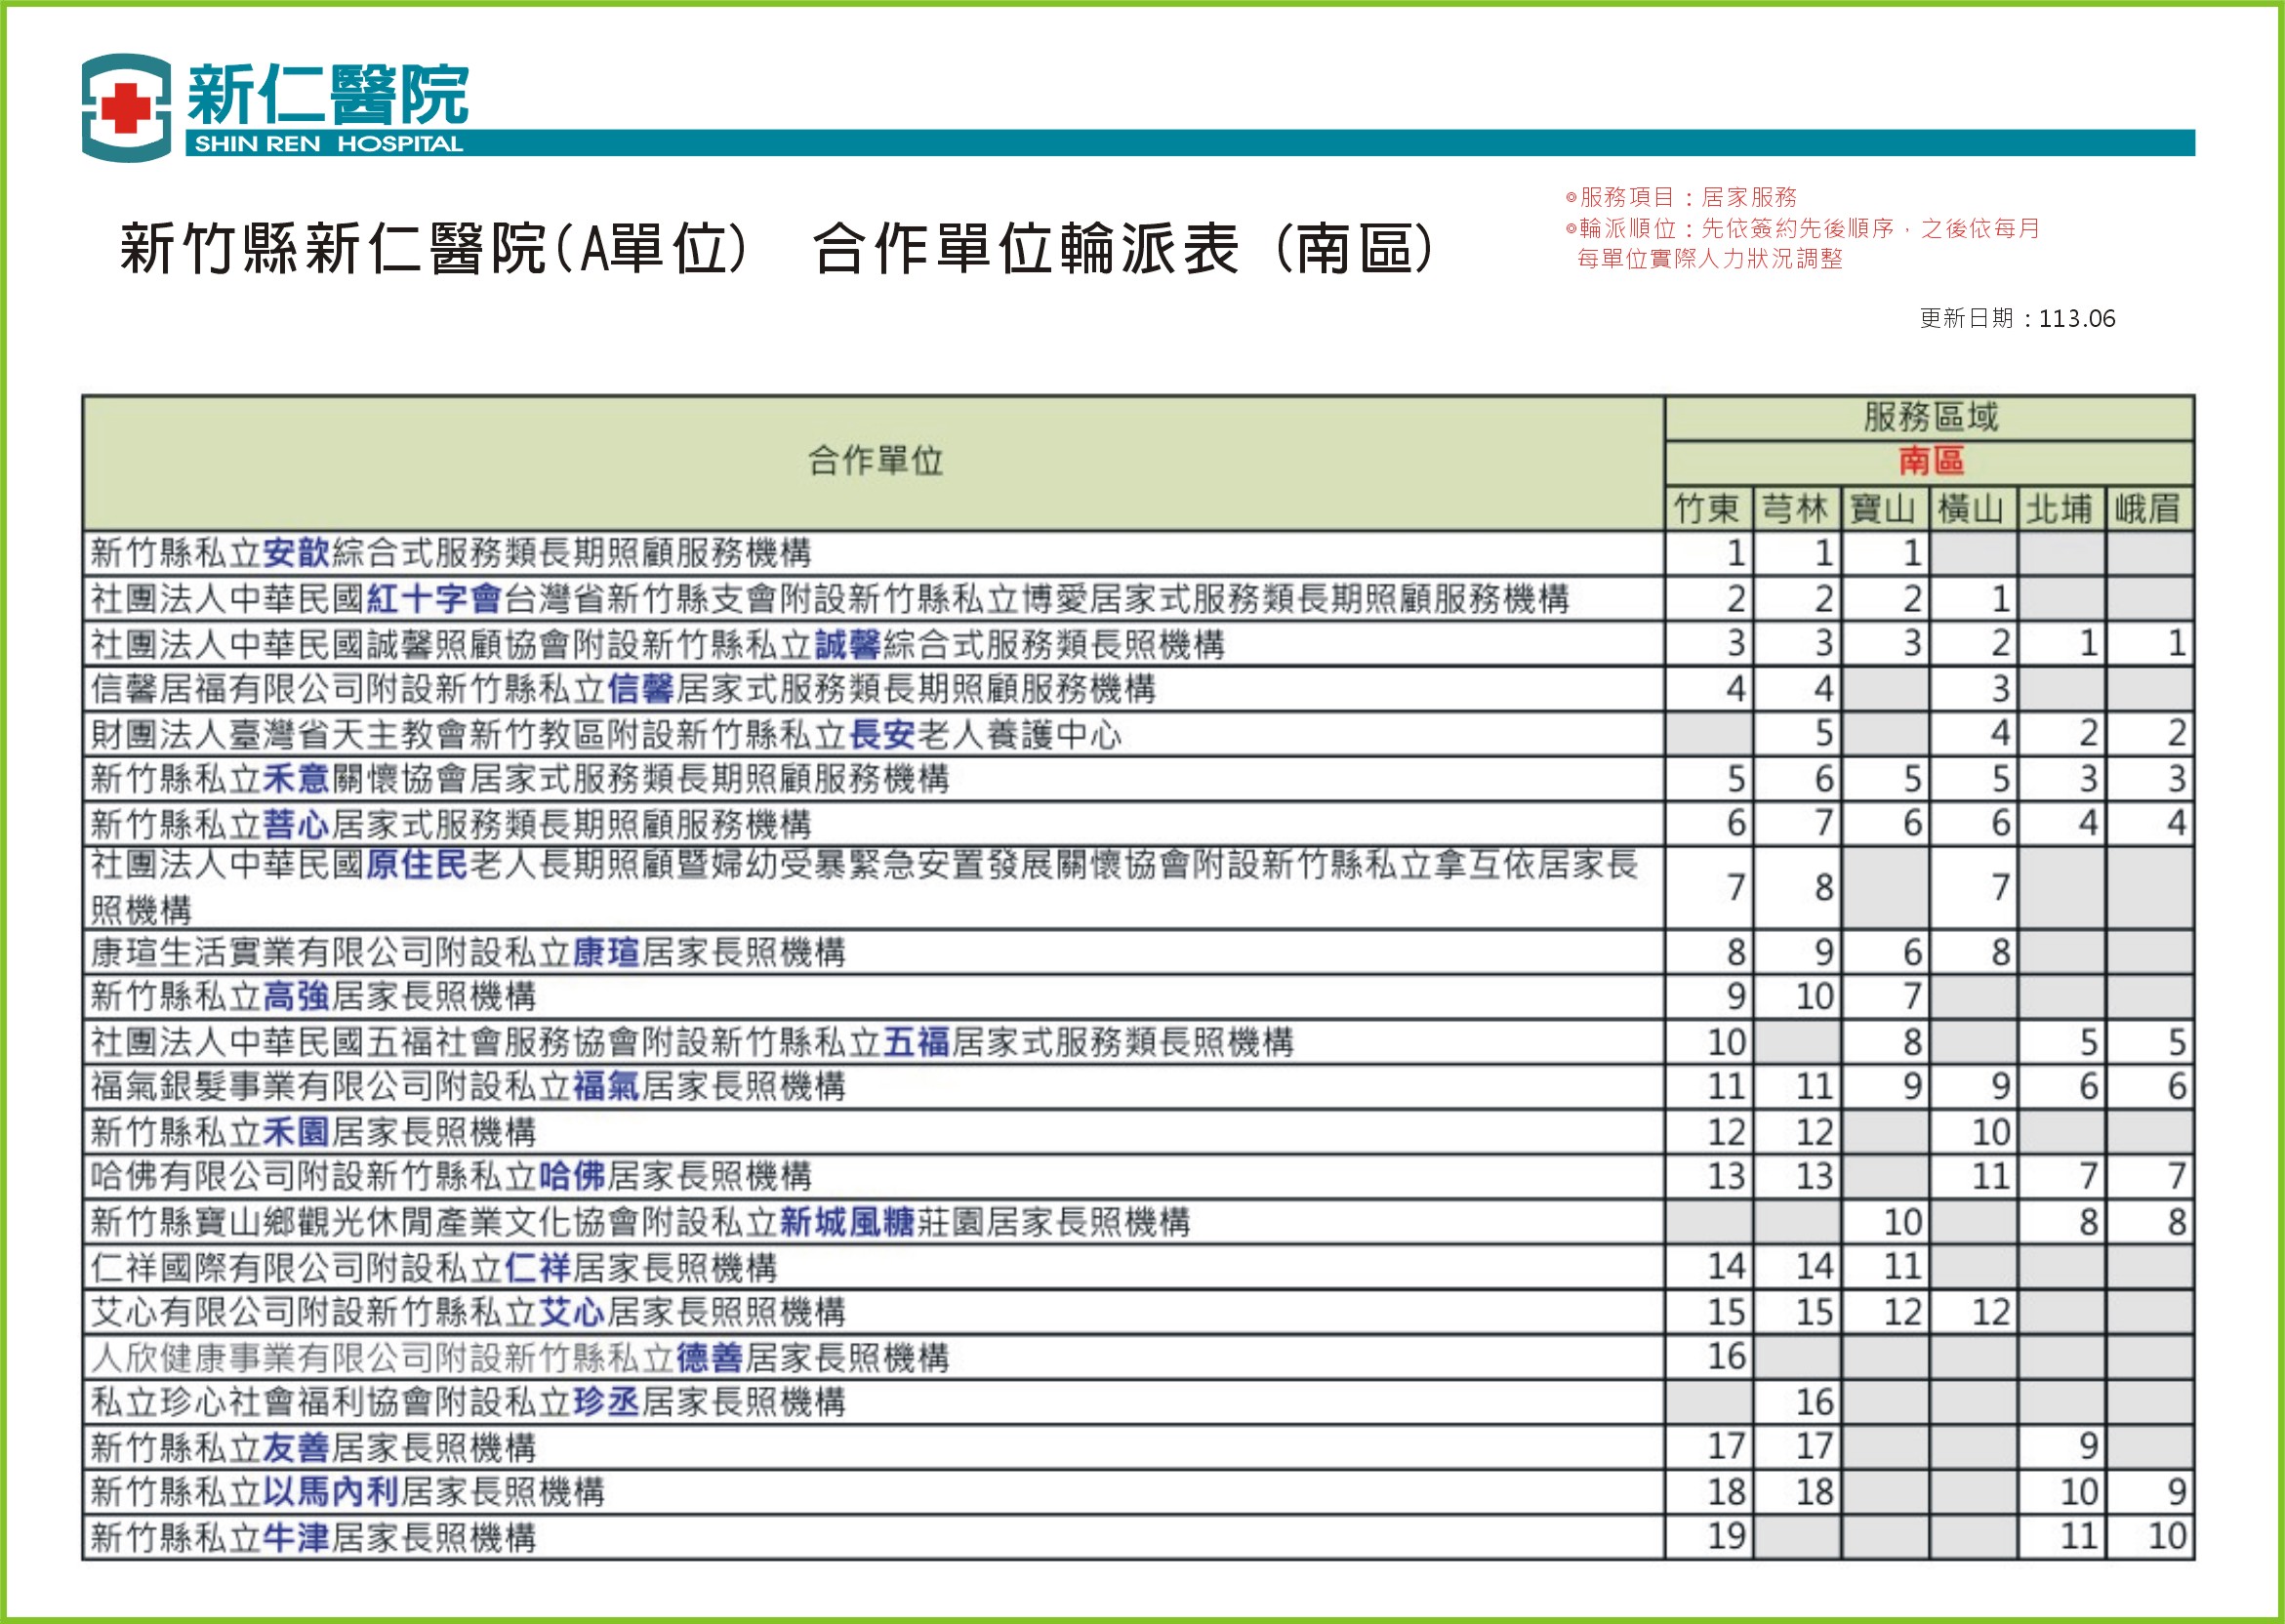Select the 長安老人養護中心 row
This screenshot has height=1624, width=2285.
1139,734
